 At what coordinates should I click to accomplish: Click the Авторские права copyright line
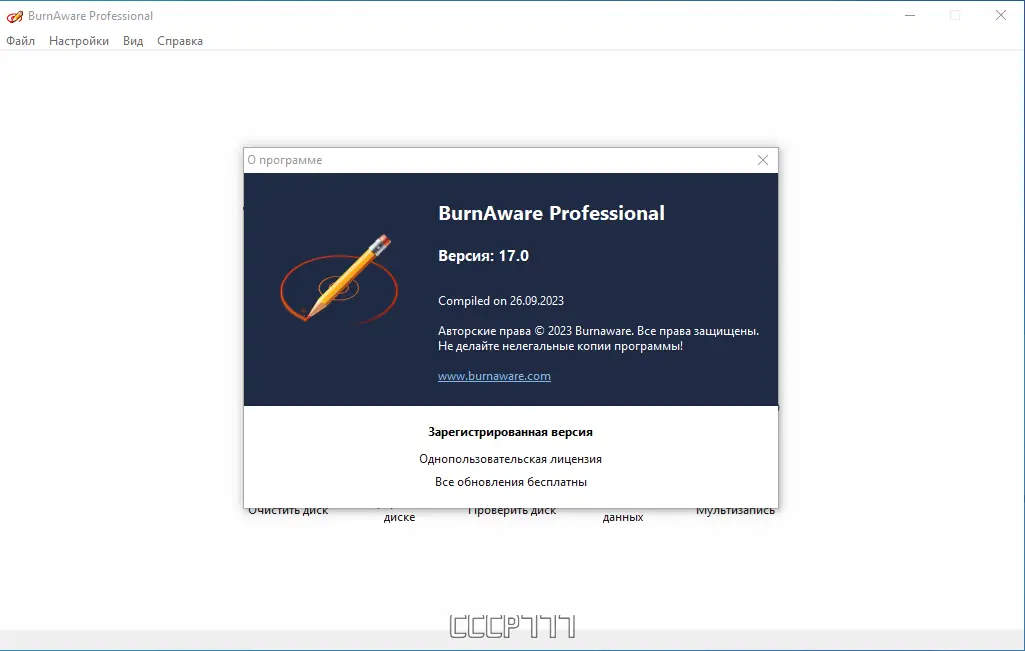point(598,331)
